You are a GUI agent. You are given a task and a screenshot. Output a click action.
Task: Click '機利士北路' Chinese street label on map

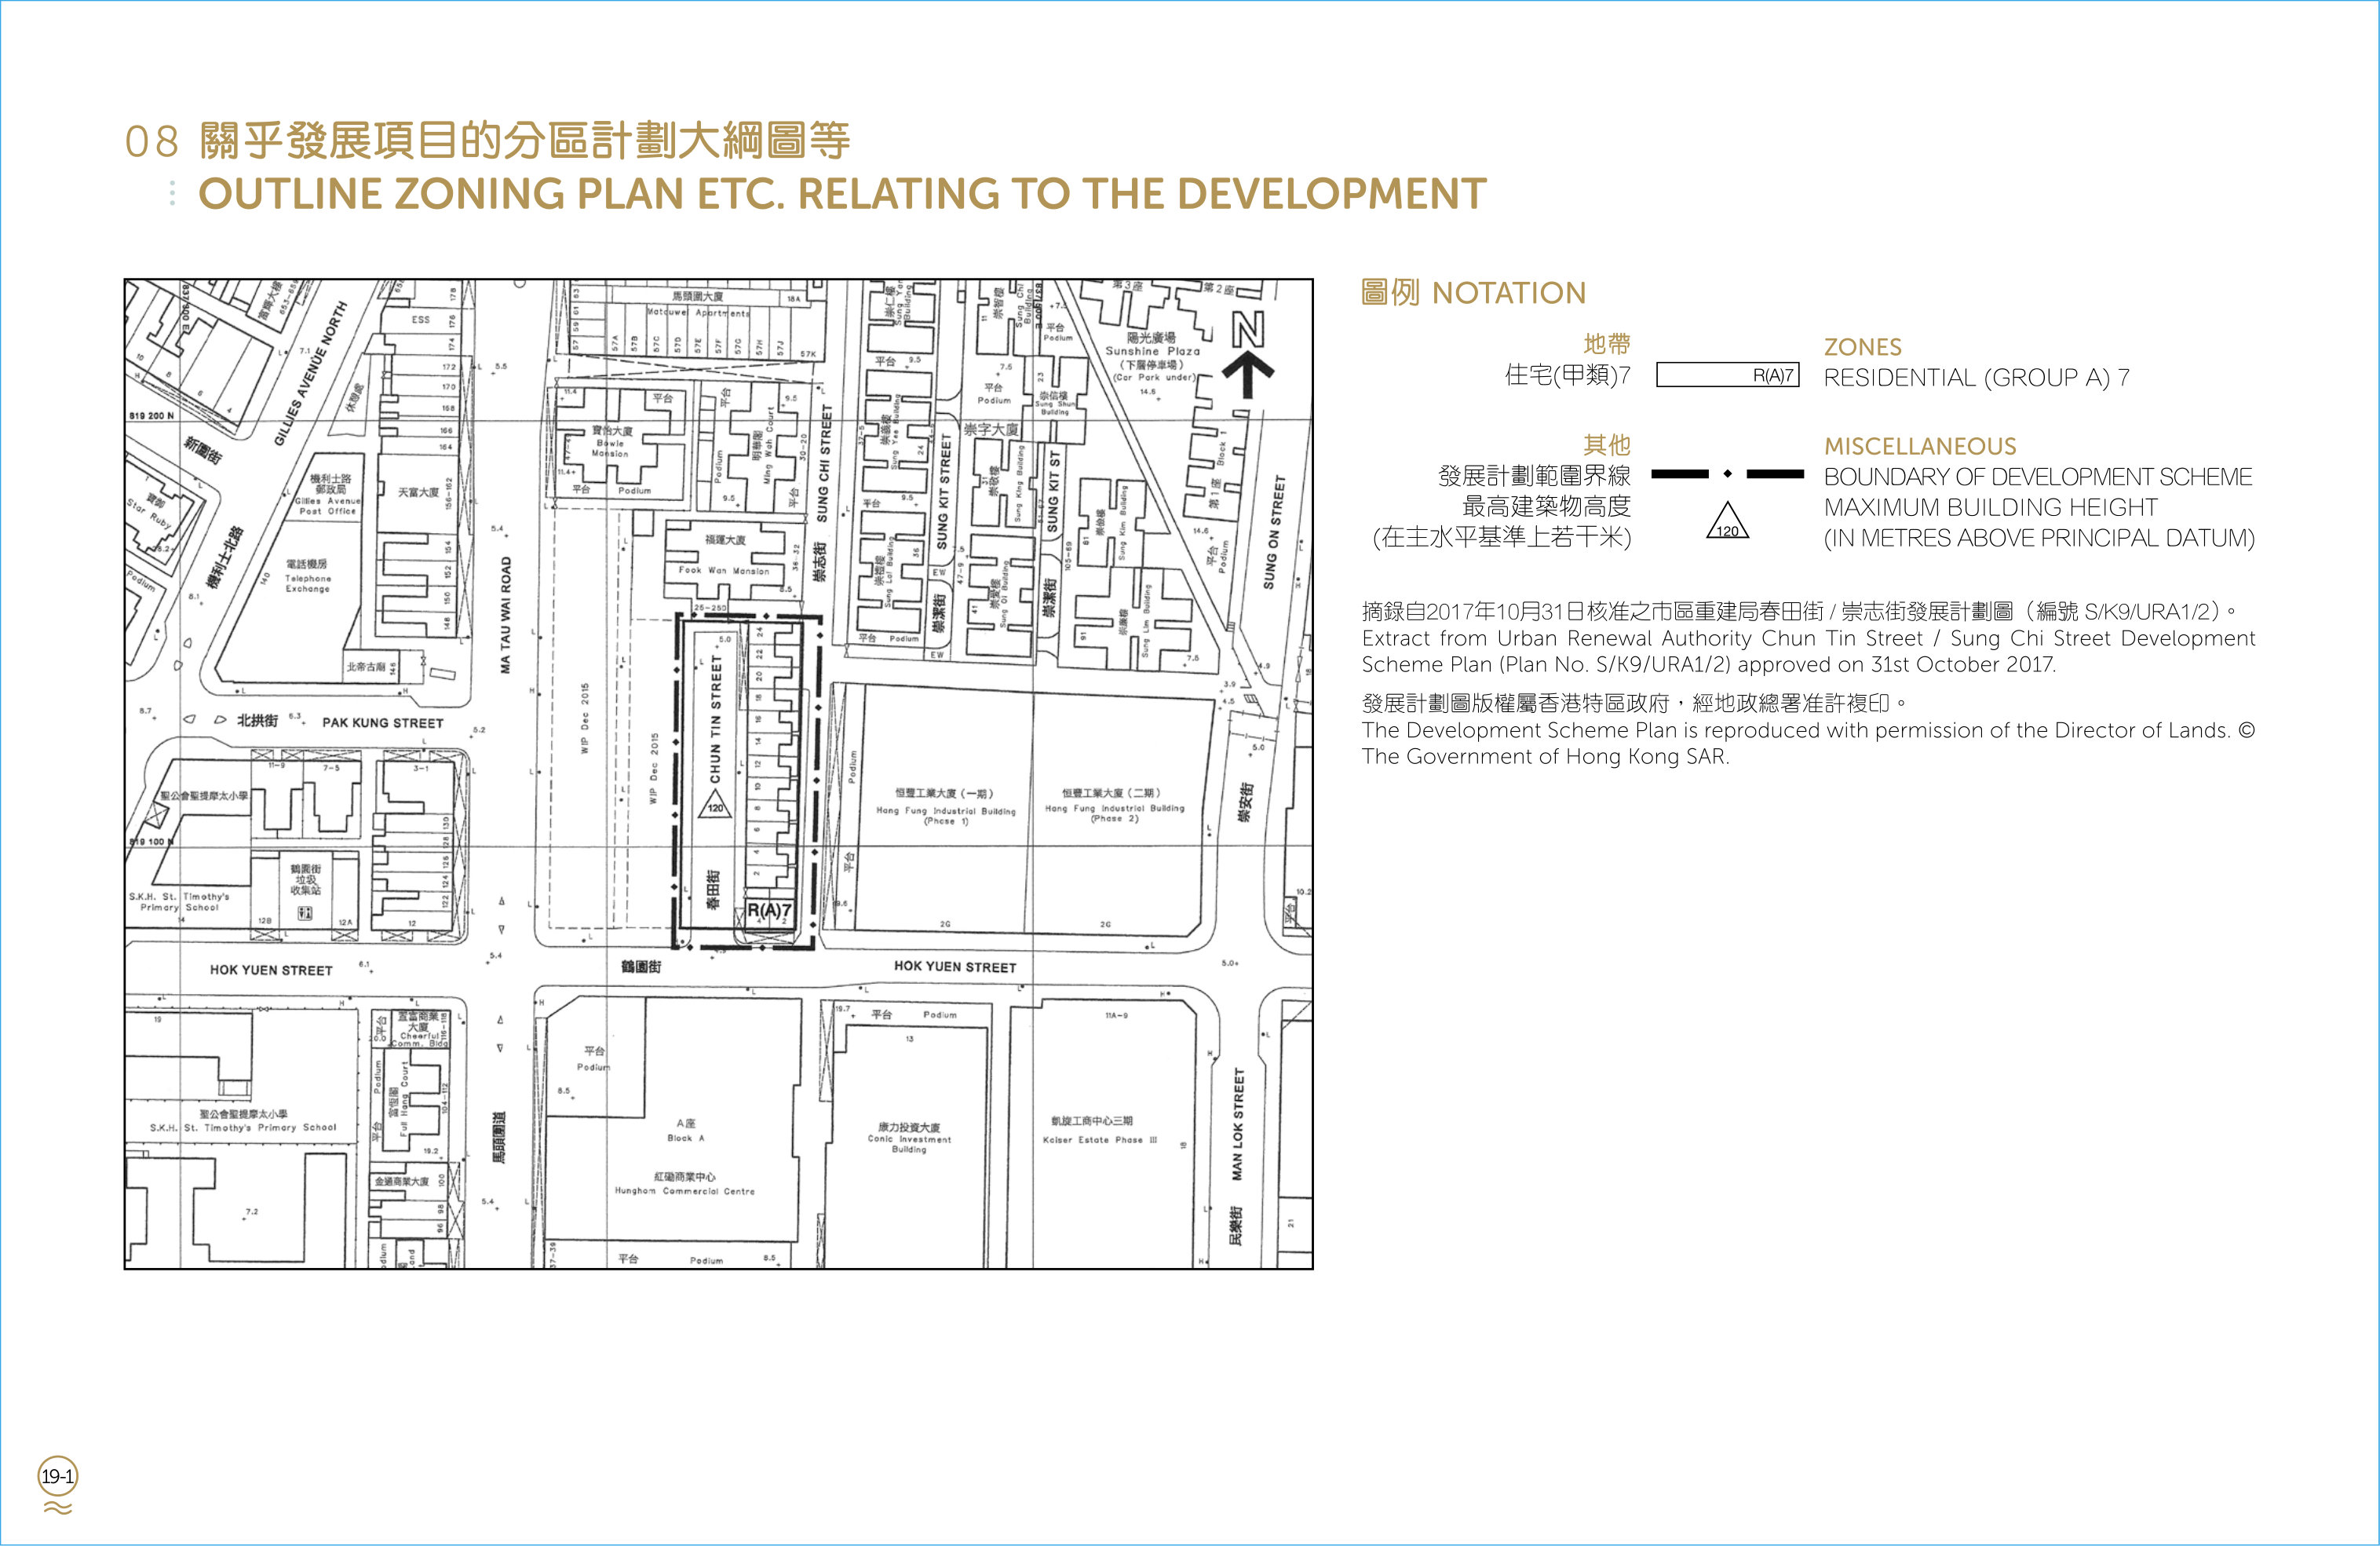pos(225,558)
